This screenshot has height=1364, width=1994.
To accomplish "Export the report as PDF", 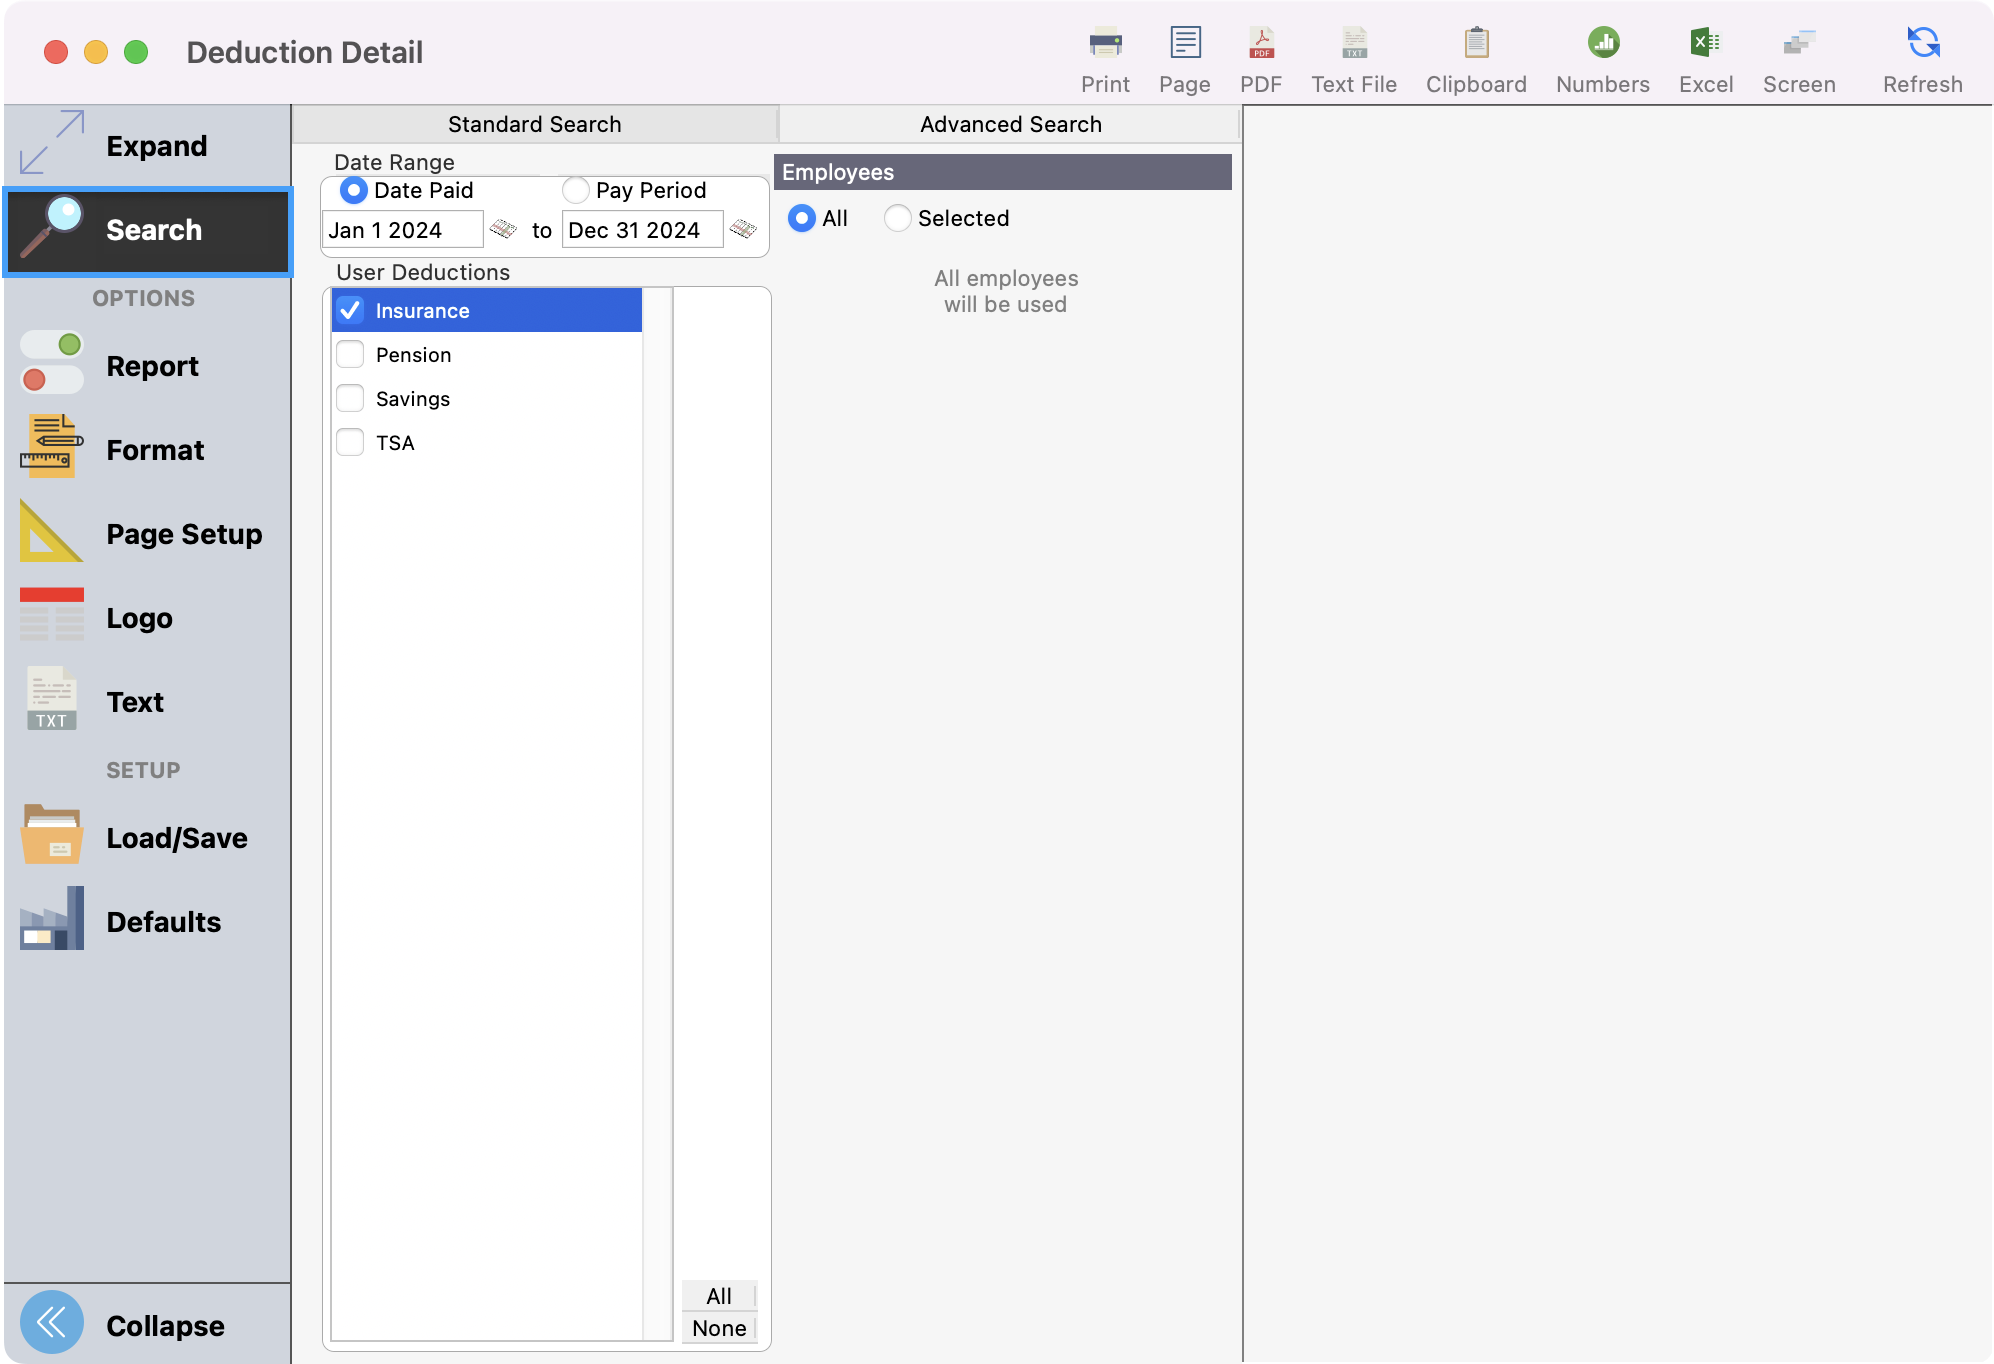I will [x=1261, y=55].
